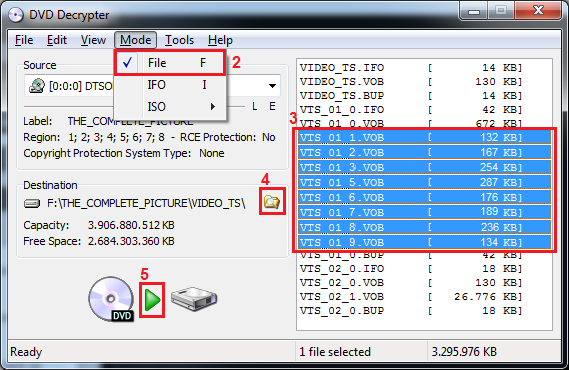Screen dimensions: 569x370
Task: Select VTS_01_3.VOB row
Action: (x=425, y=168)
